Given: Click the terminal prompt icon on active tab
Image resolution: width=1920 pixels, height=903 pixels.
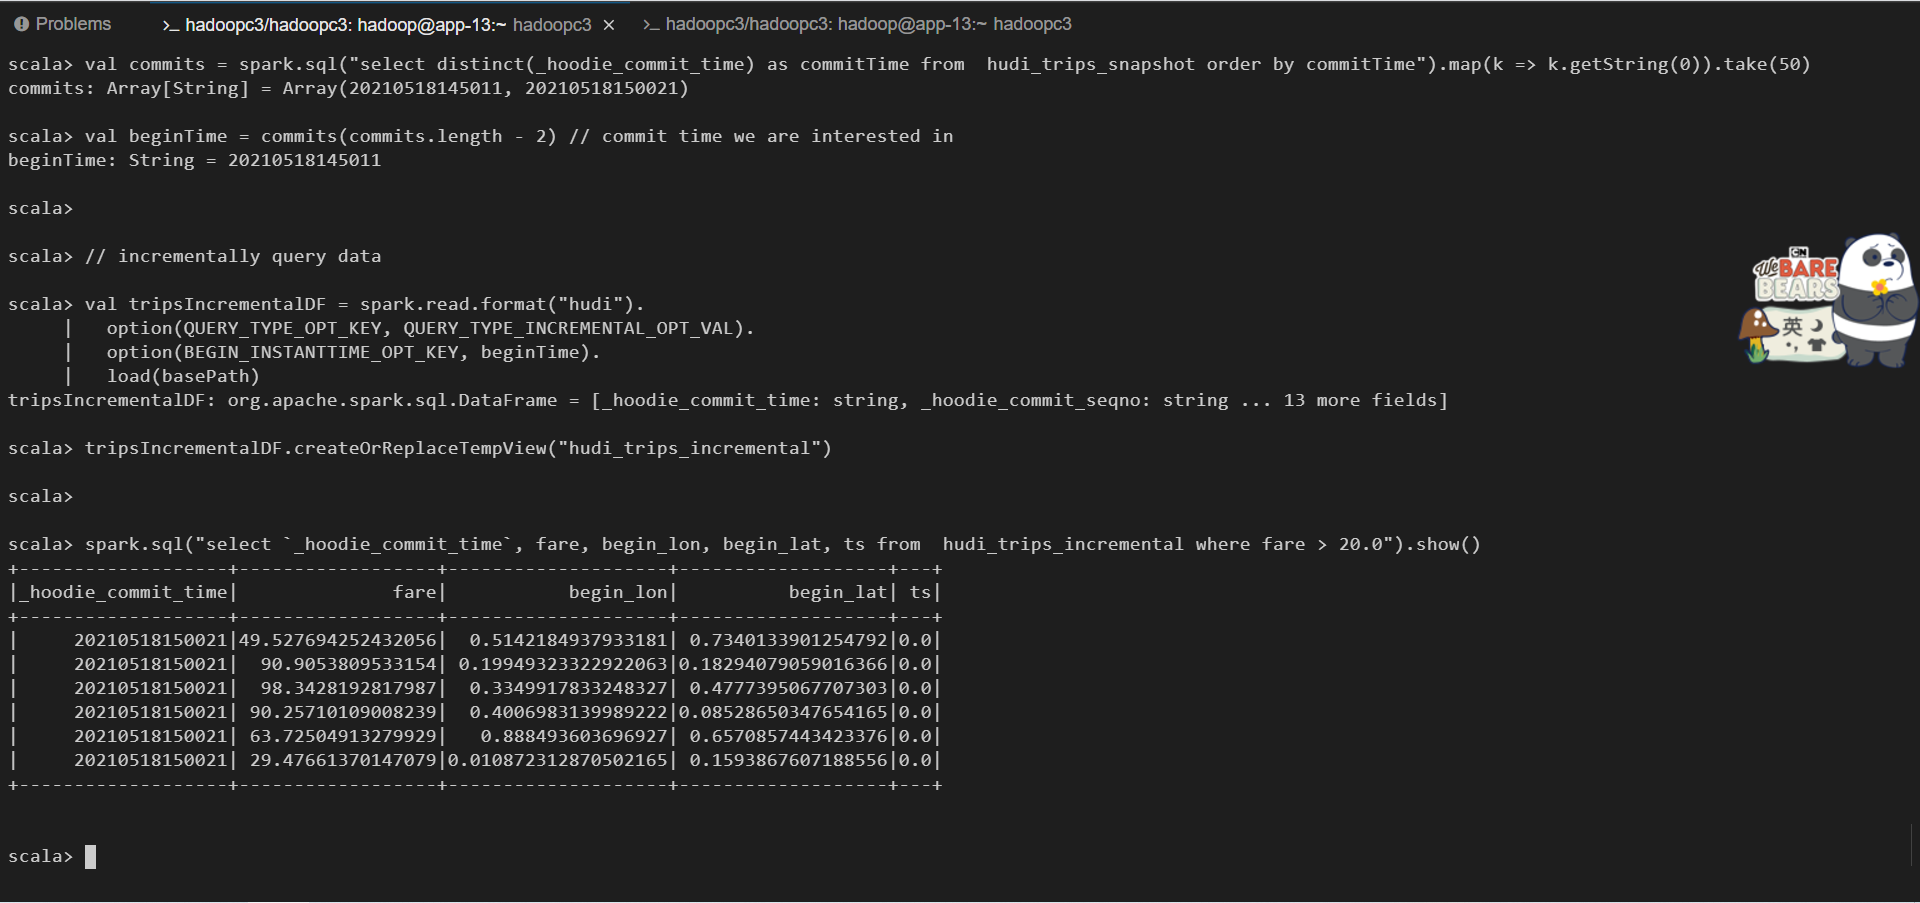Looking at the screenshot, I should pos(170,25).
